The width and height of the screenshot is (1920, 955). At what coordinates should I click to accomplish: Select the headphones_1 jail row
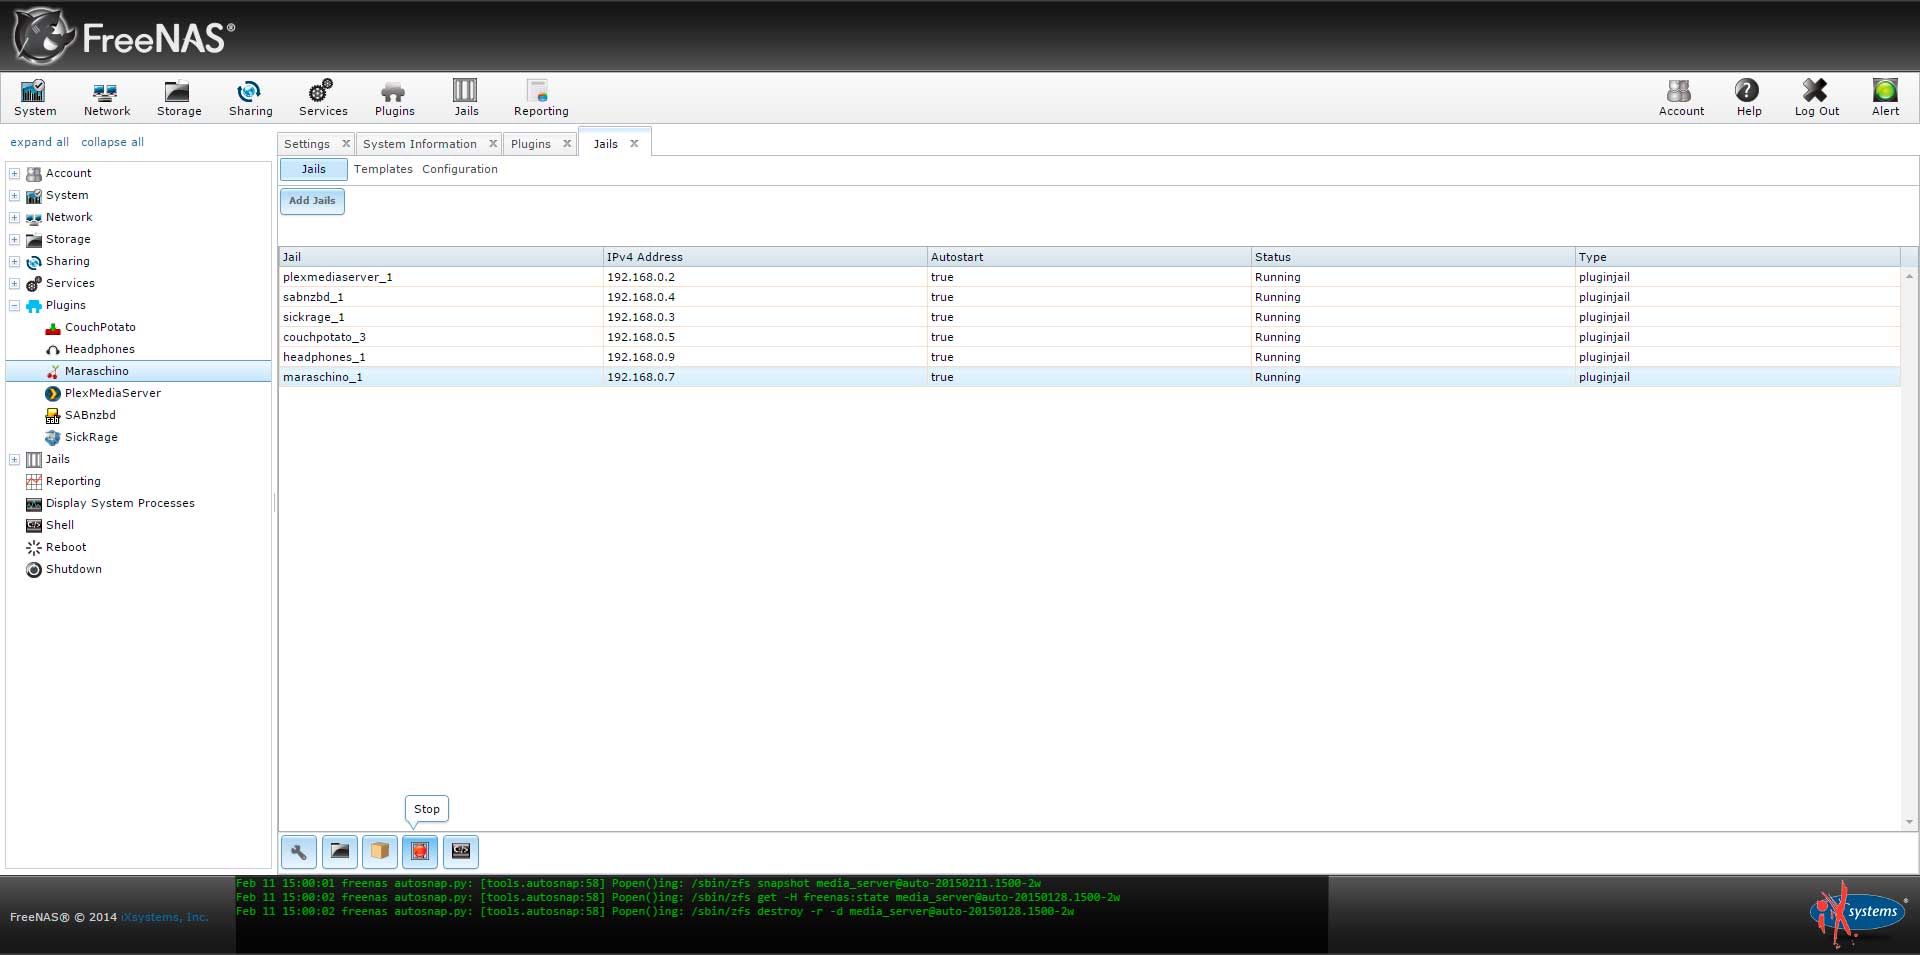tap(1089, 357)
